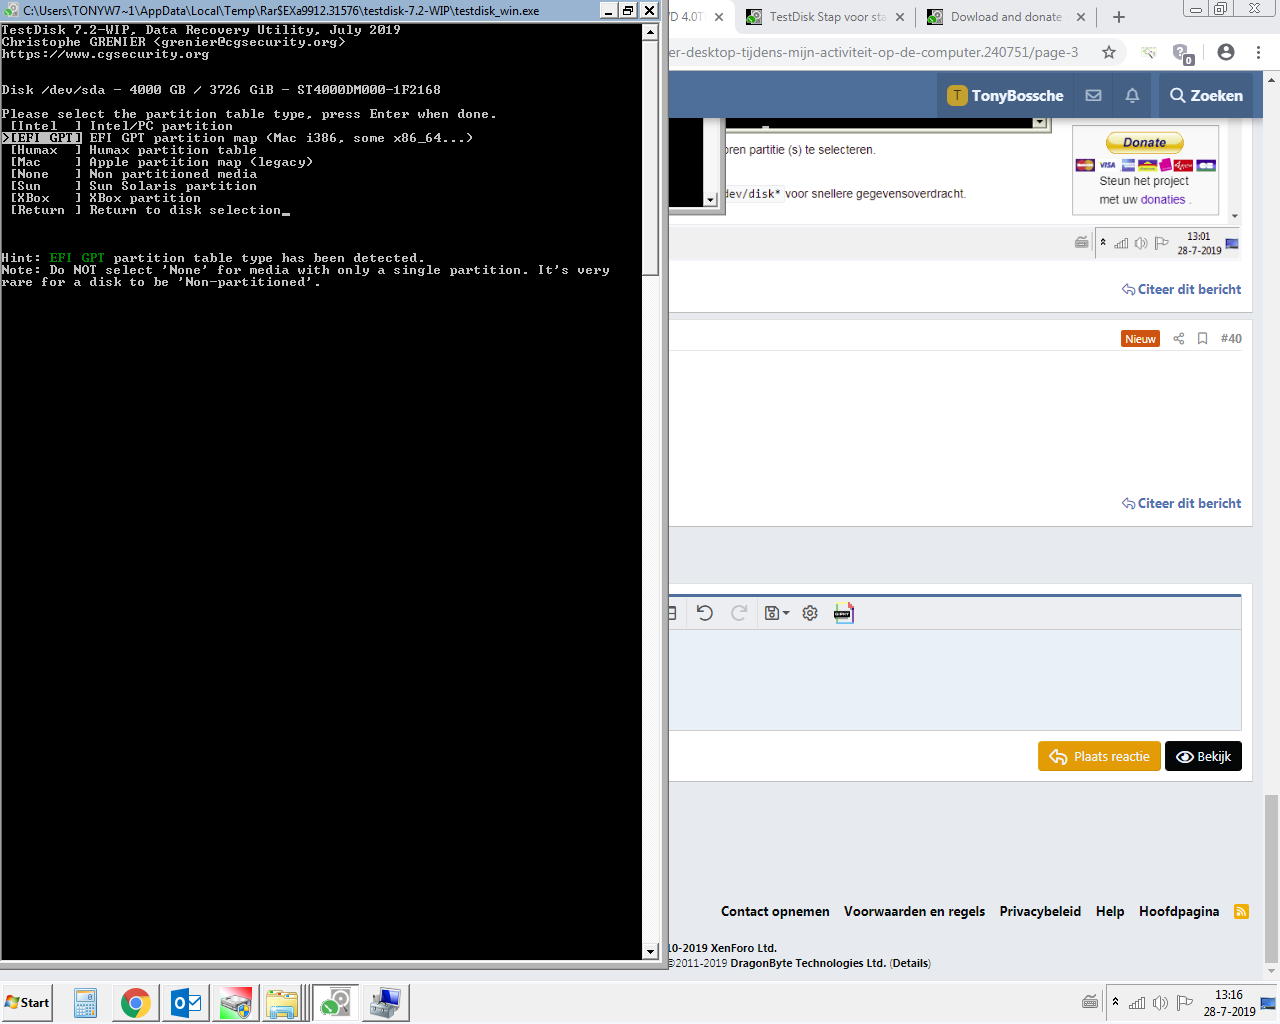Viewport: 1280px width, 1024px height.
Task: Open the Chrome three-dot menu
Action: tap(1259, 52)
